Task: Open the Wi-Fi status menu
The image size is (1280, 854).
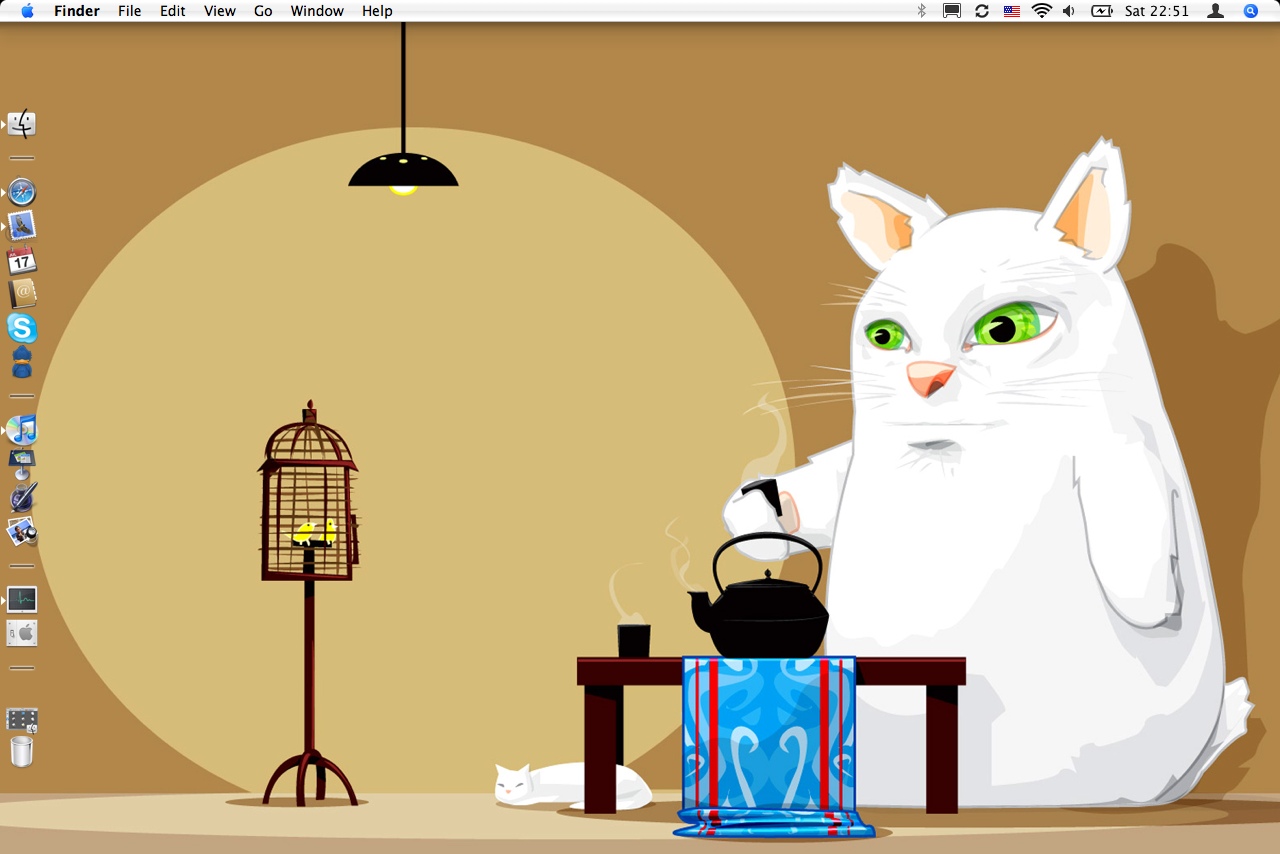Action: 1042,11
